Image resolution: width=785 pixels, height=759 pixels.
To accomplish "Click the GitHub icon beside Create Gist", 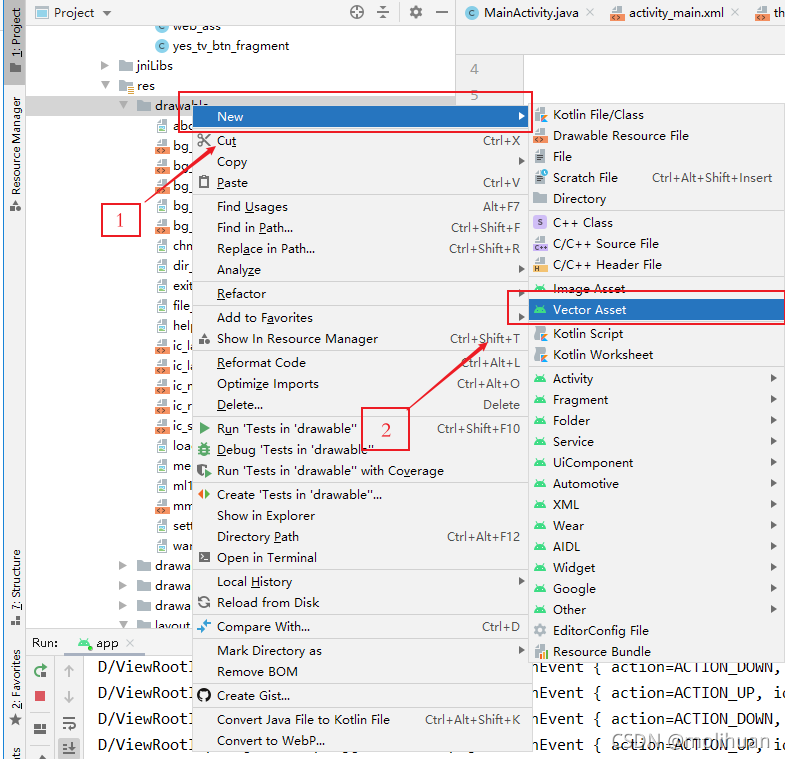I will [204, 695].
